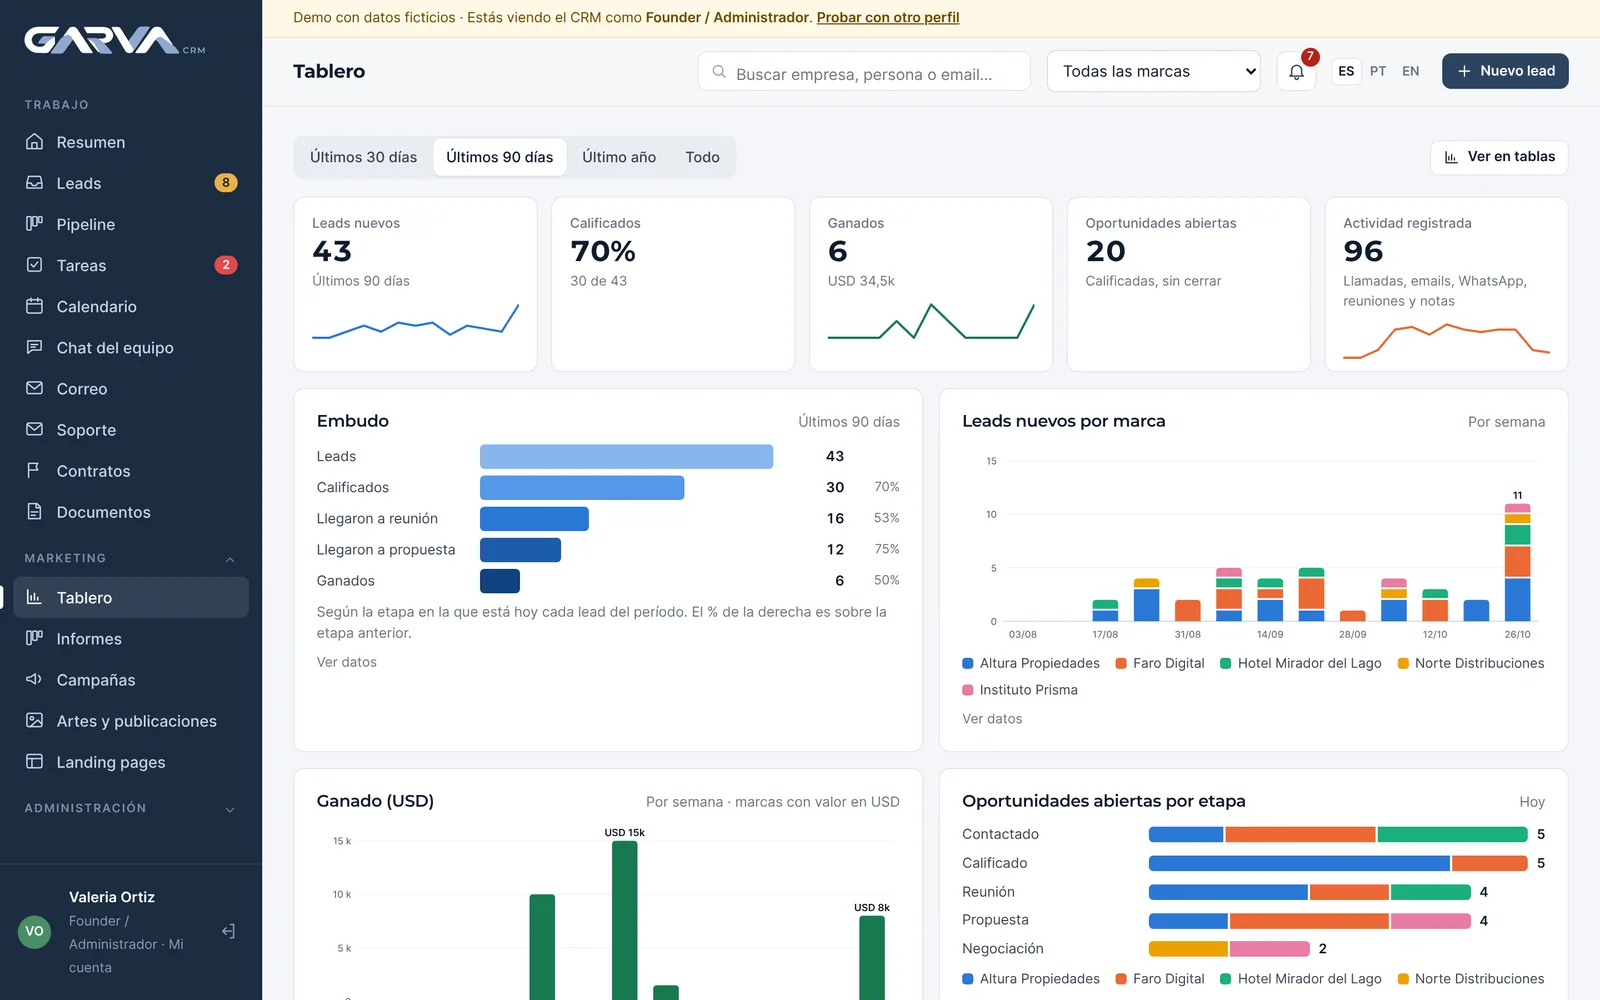Toggle Instituto Prisma legend in Leads nuevos chart
This screenshot has height=1000, width=1600.
pyautogui.click(x=1020, y=690)
